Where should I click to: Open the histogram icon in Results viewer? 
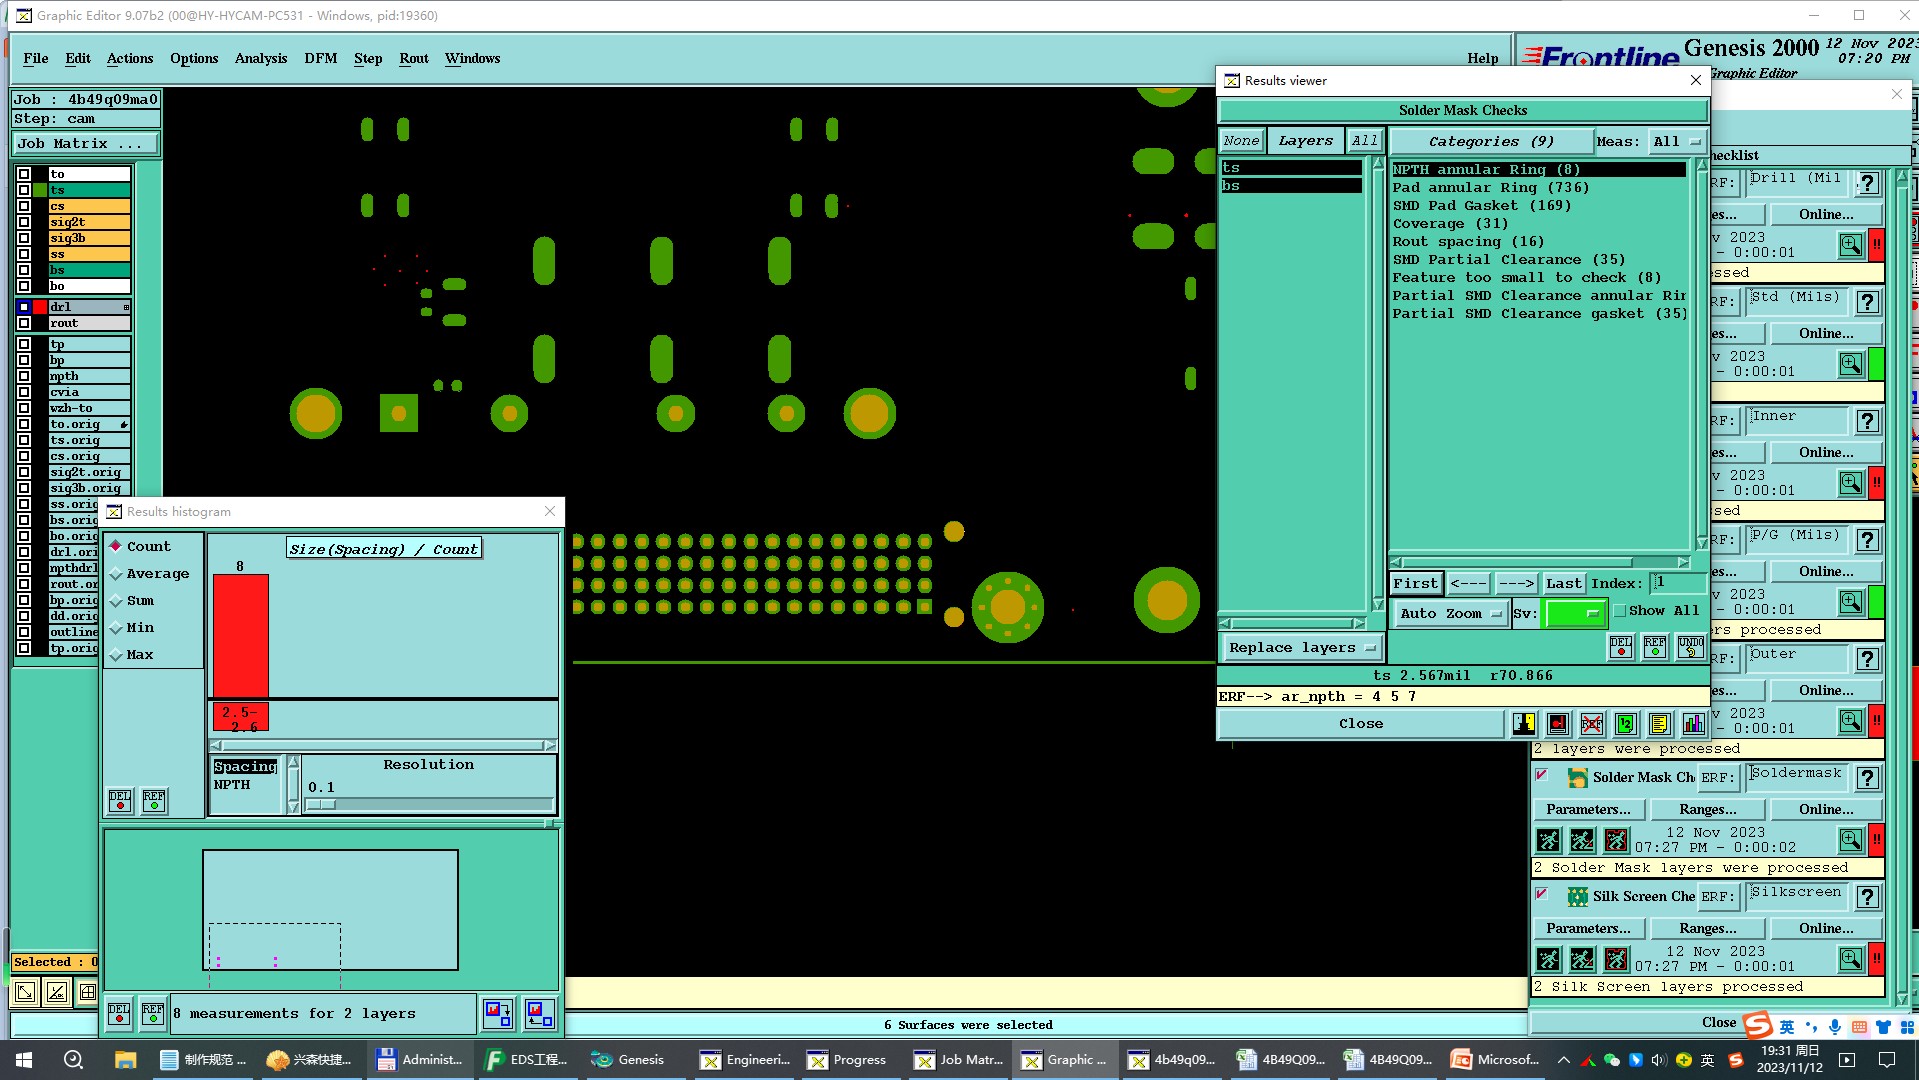(x=1693, y=723)
